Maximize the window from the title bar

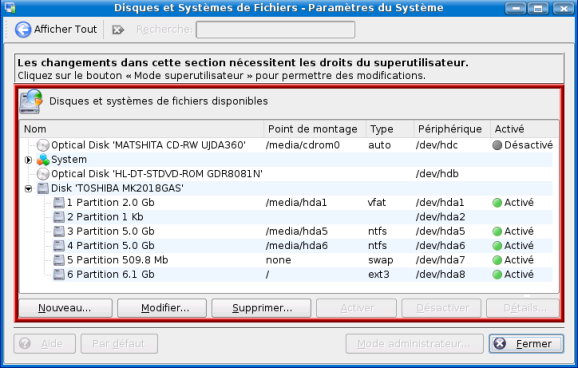pyautogui.click(x=538, y=8)
